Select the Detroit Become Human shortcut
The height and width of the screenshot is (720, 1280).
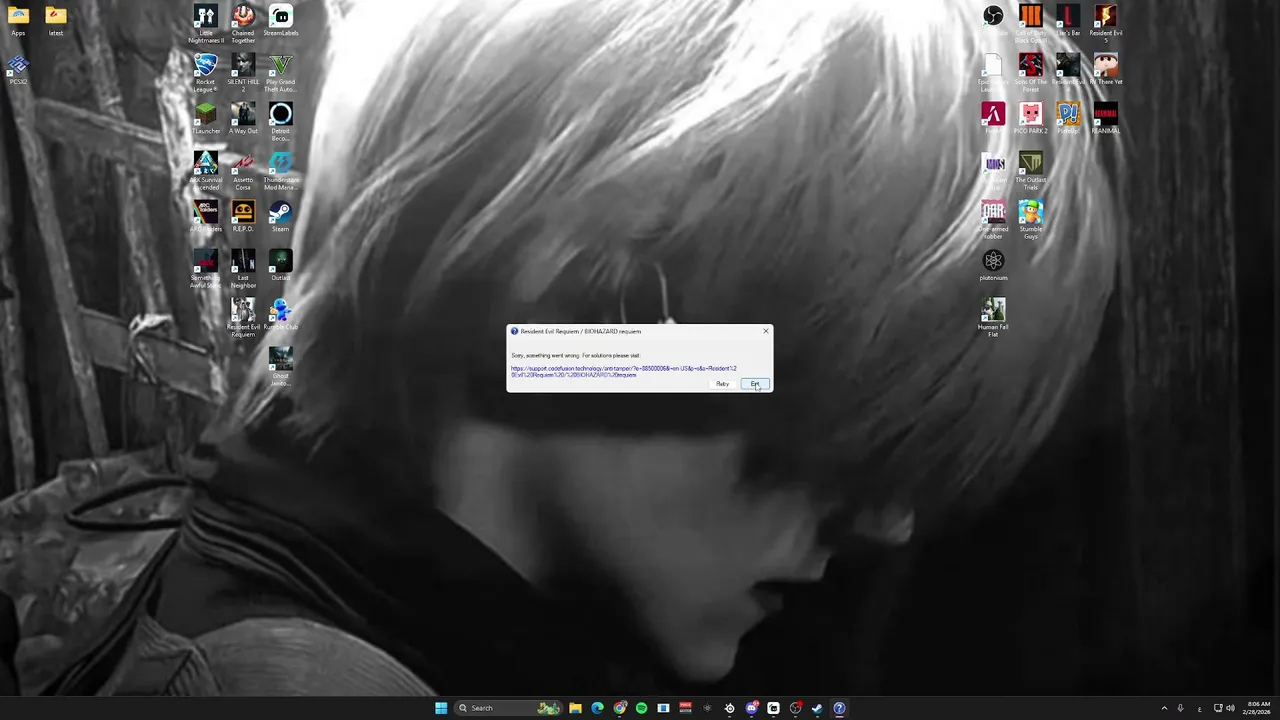[281, 122]
